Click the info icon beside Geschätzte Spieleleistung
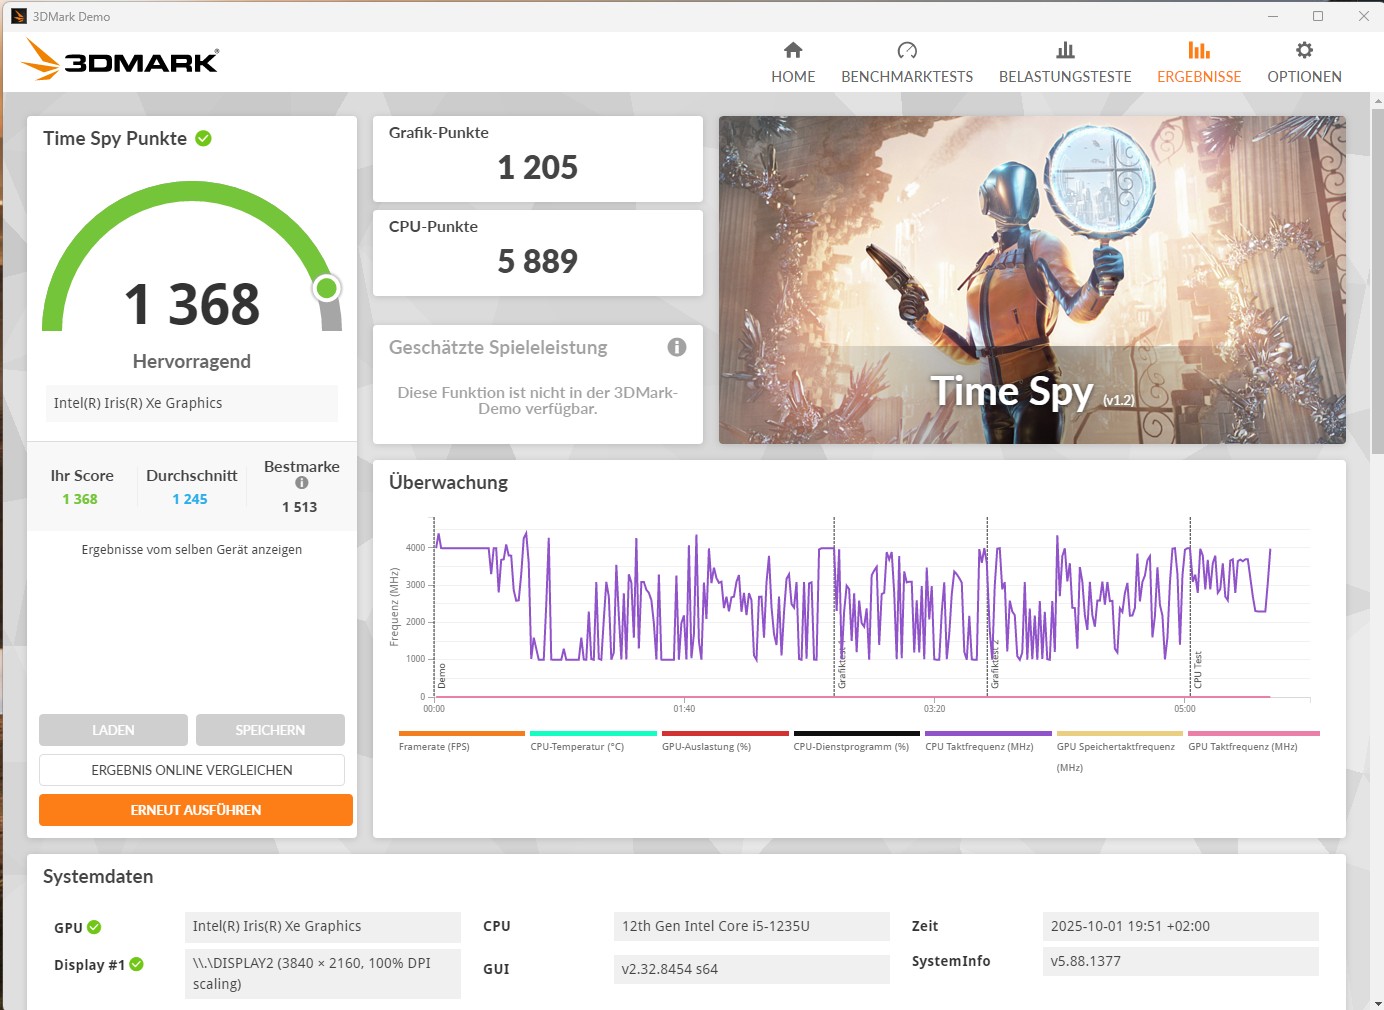 click(x=677, y=347)
